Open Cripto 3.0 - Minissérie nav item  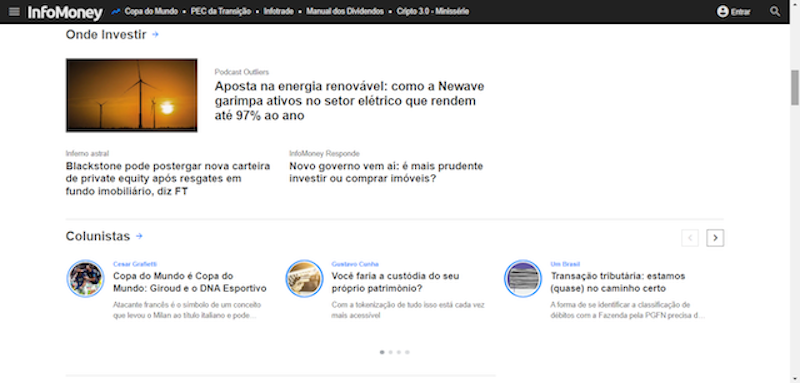pos(433,12)
